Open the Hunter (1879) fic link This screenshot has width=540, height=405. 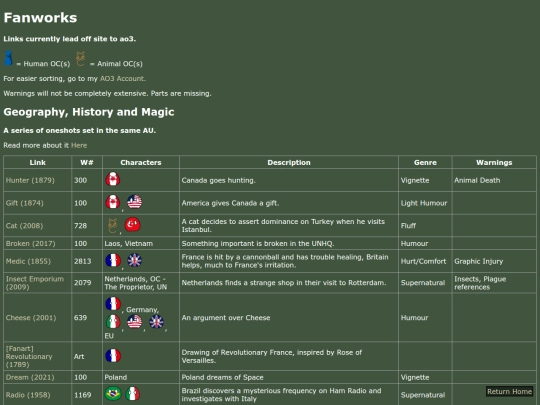pyautogui.click(x=30, y=180)
